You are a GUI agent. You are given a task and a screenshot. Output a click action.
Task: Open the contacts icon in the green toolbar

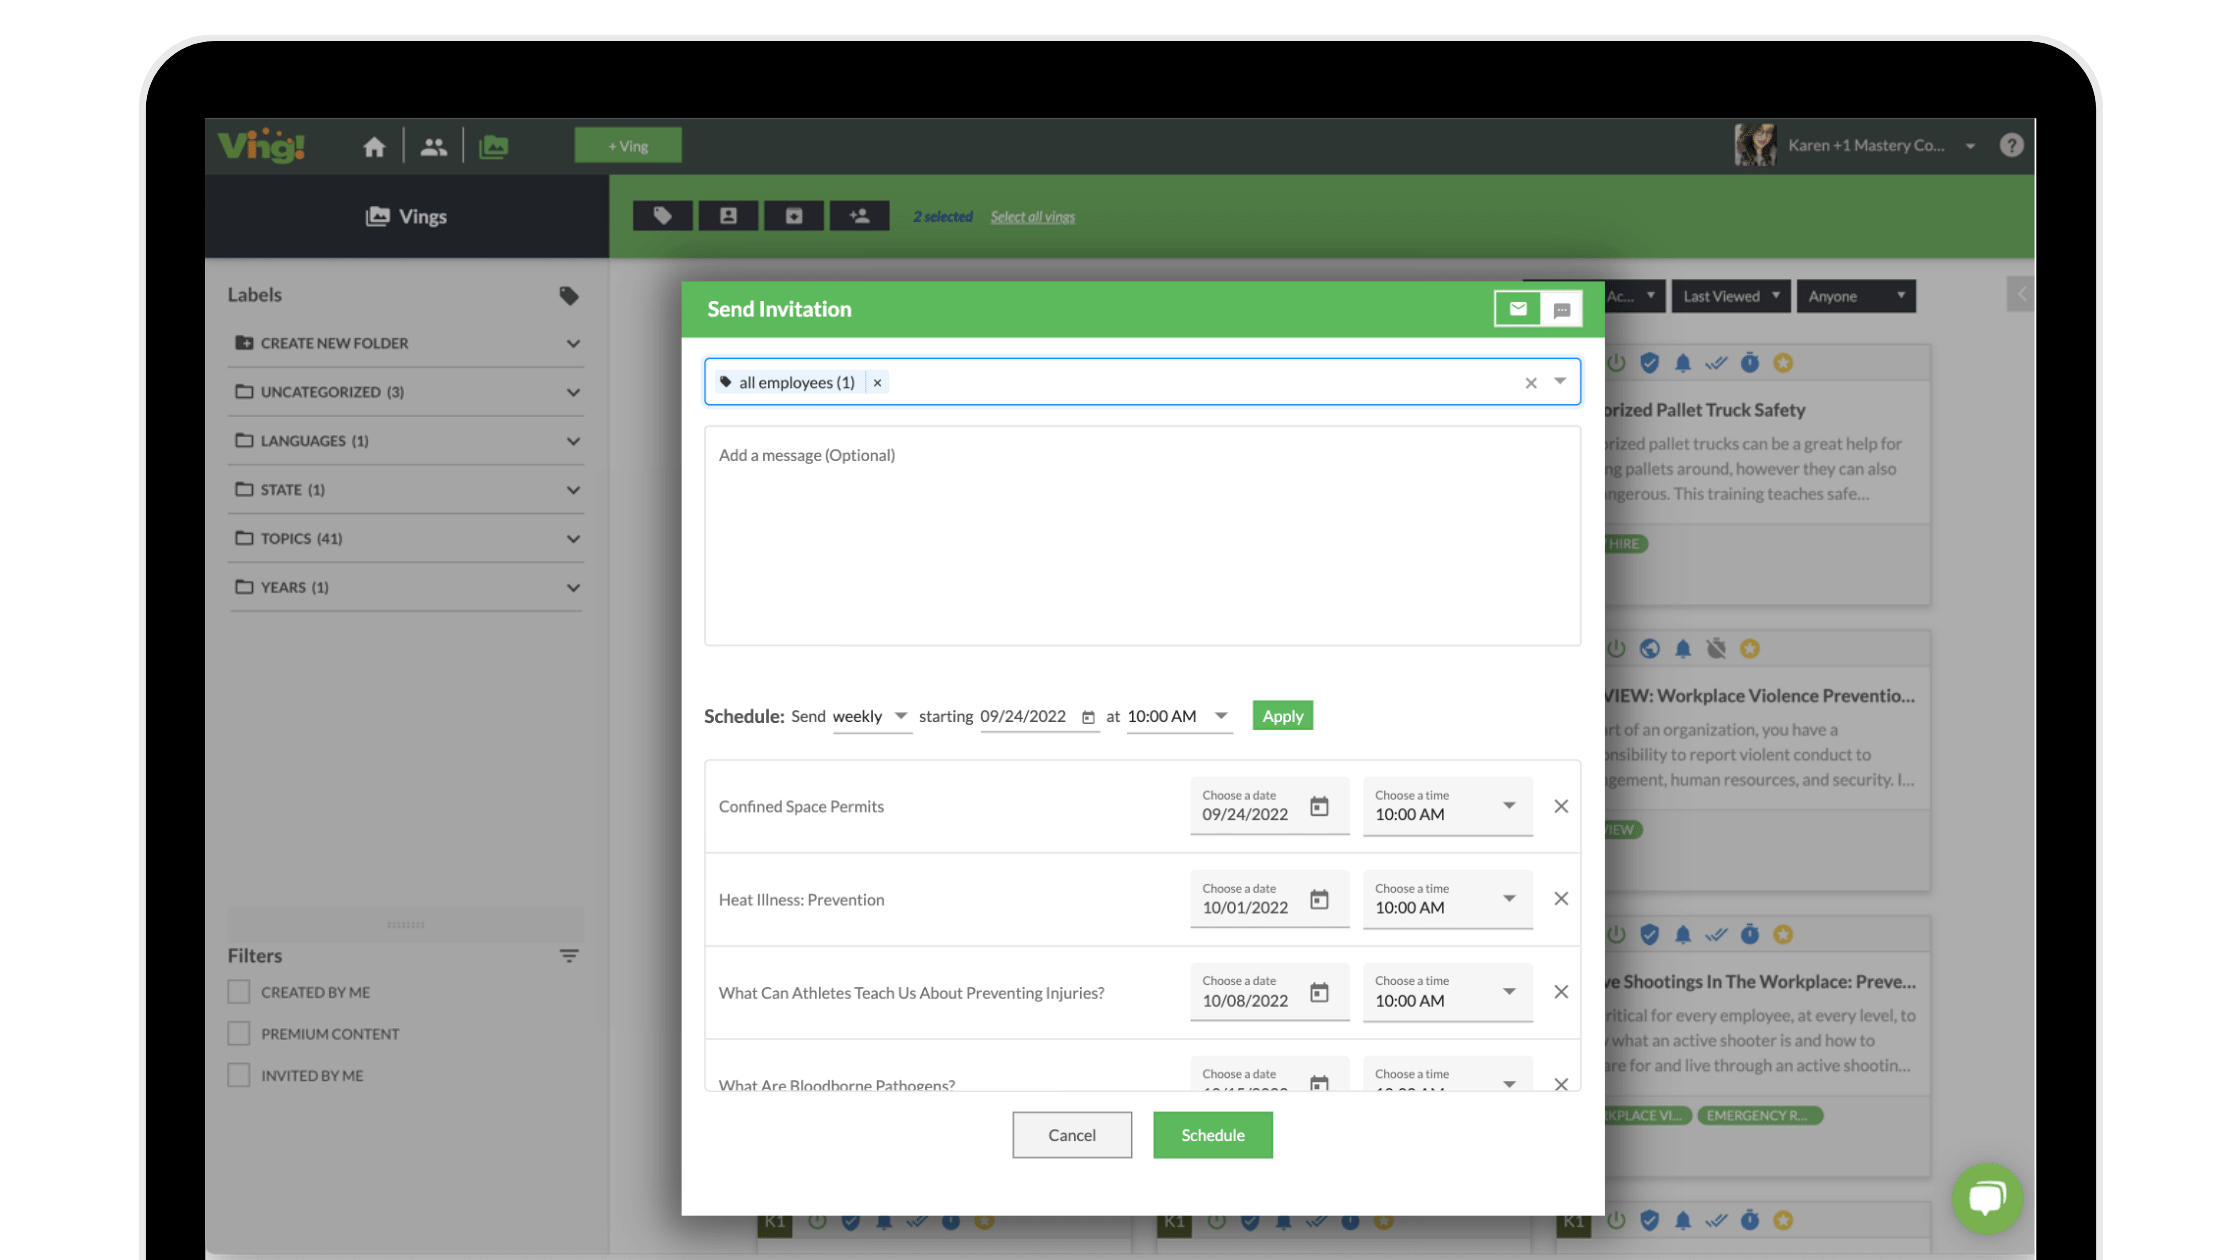[x=728, y=215]
